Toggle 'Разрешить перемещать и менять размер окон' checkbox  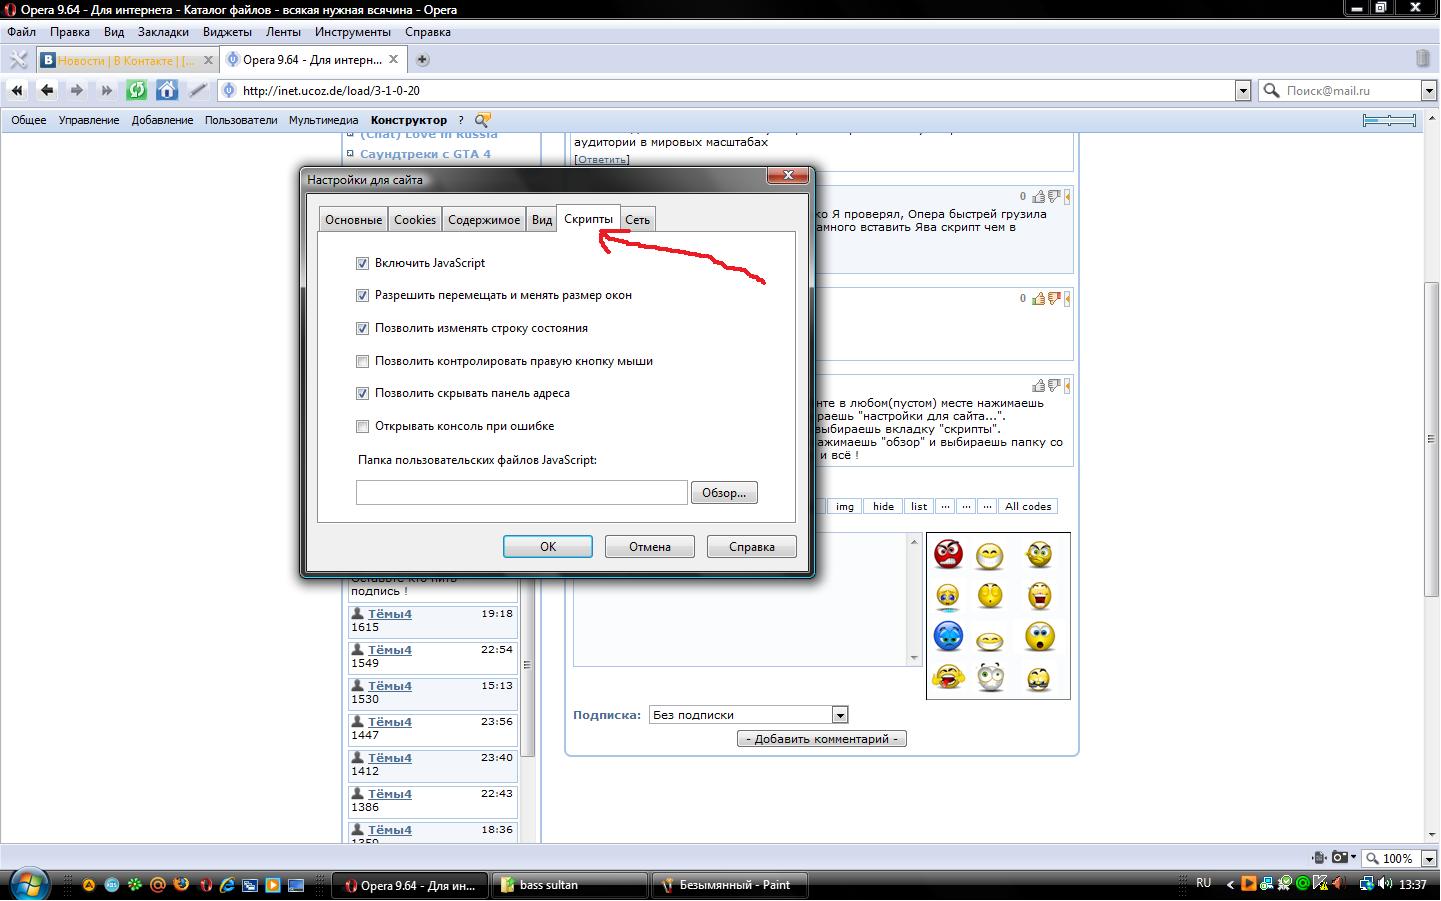click(x=362, y=295)
